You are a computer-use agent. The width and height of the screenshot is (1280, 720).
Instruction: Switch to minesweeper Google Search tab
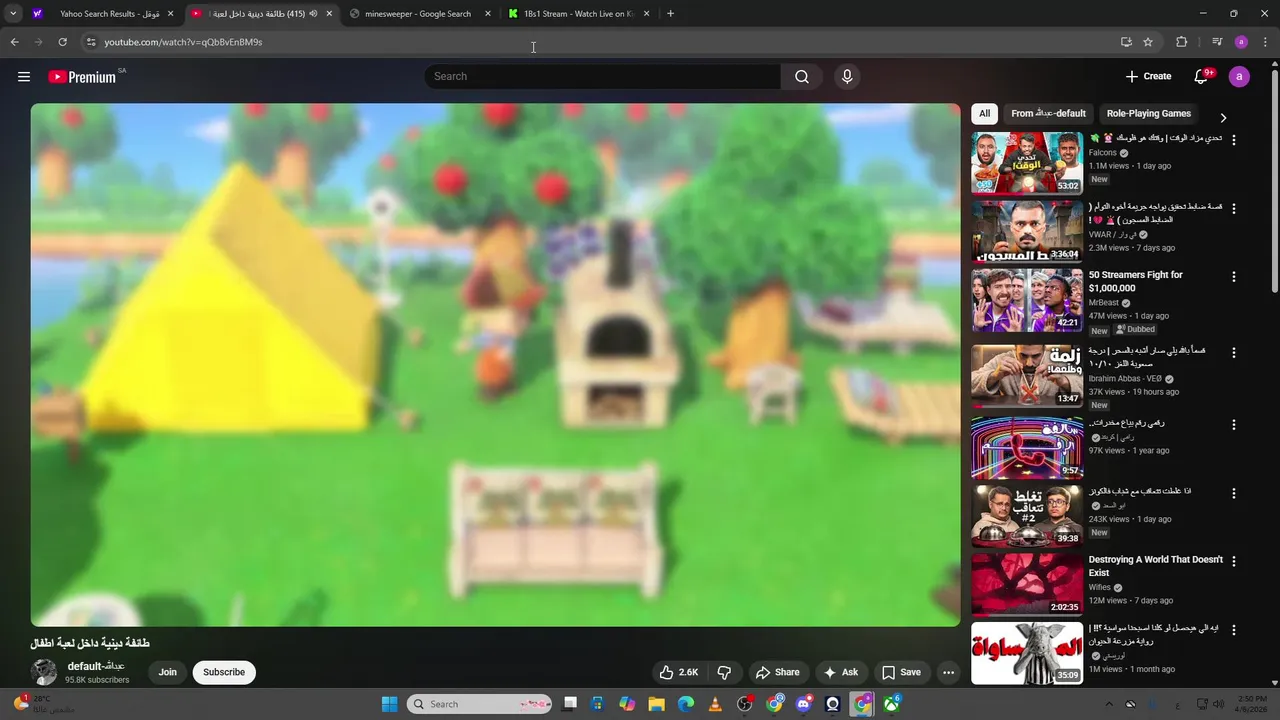[418, 14]
